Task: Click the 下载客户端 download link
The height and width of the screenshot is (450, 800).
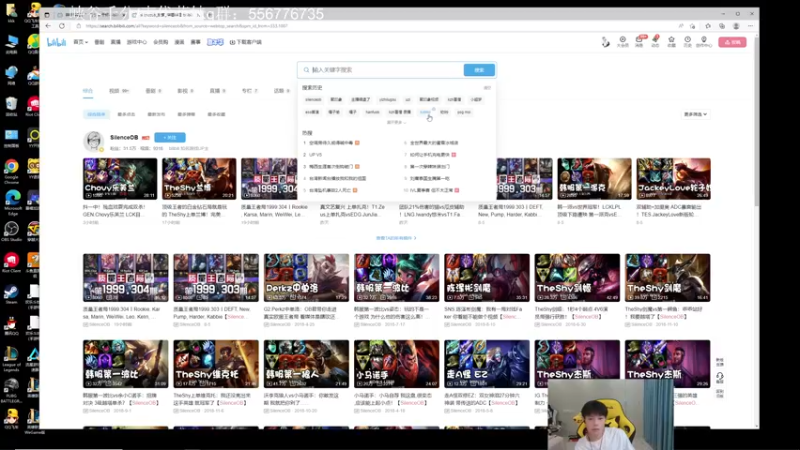Action: coord(246,42)
